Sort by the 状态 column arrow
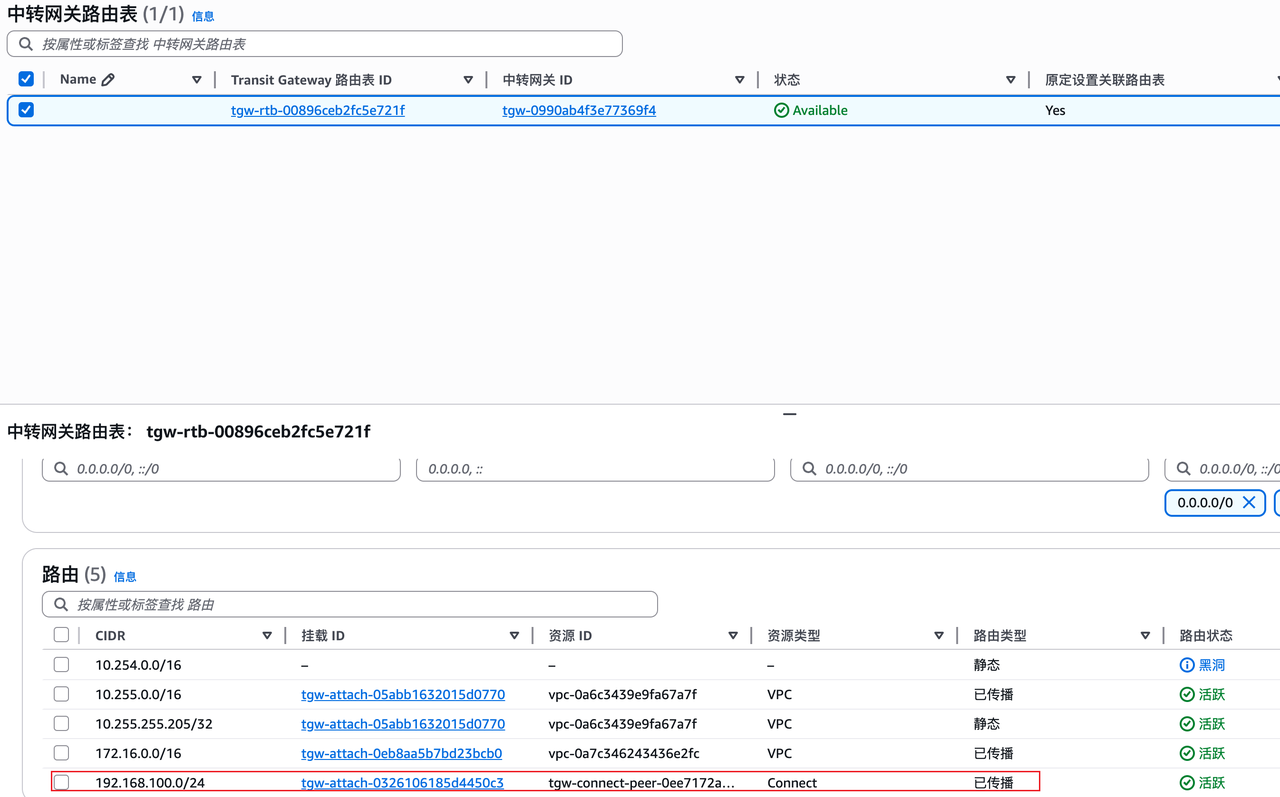This screenshot has width=1280, height=797. [x=1010, y=80]
